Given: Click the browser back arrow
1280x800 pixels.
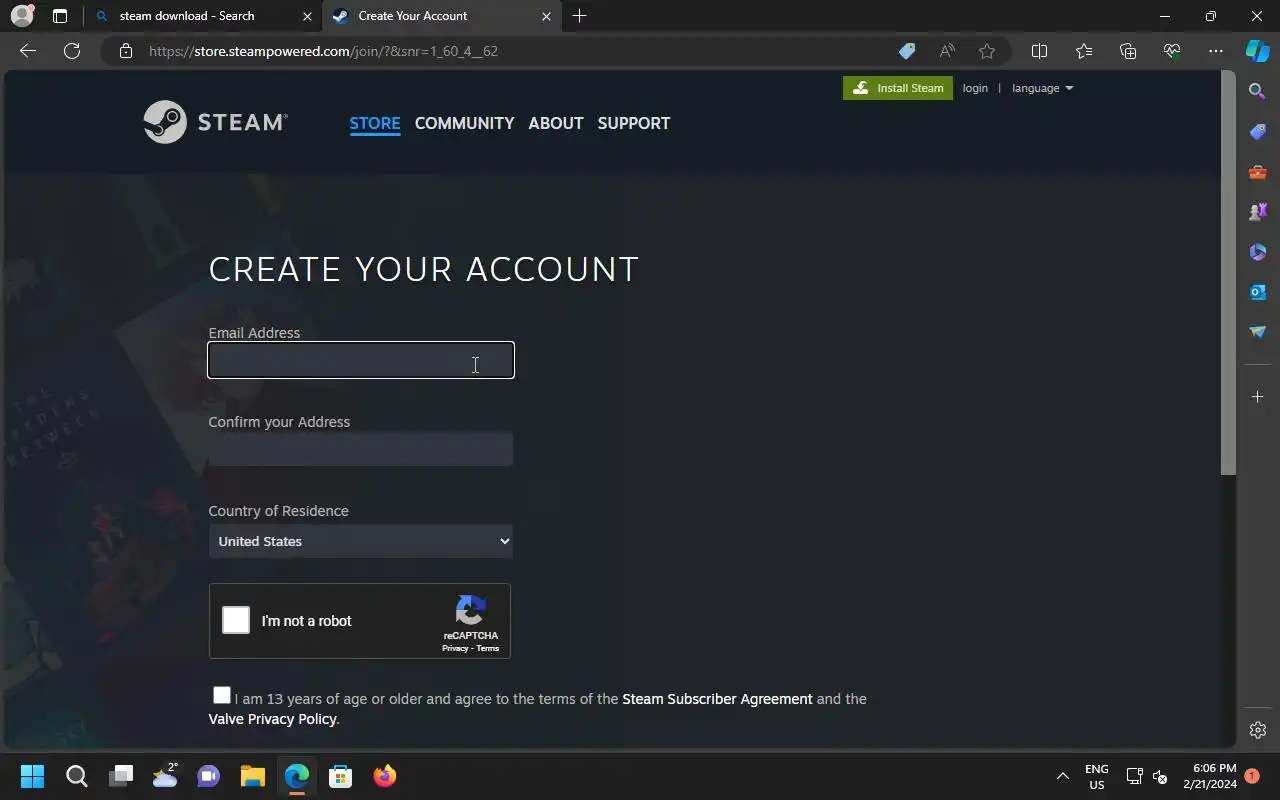Looking at the screenshot, I should 28,51.
